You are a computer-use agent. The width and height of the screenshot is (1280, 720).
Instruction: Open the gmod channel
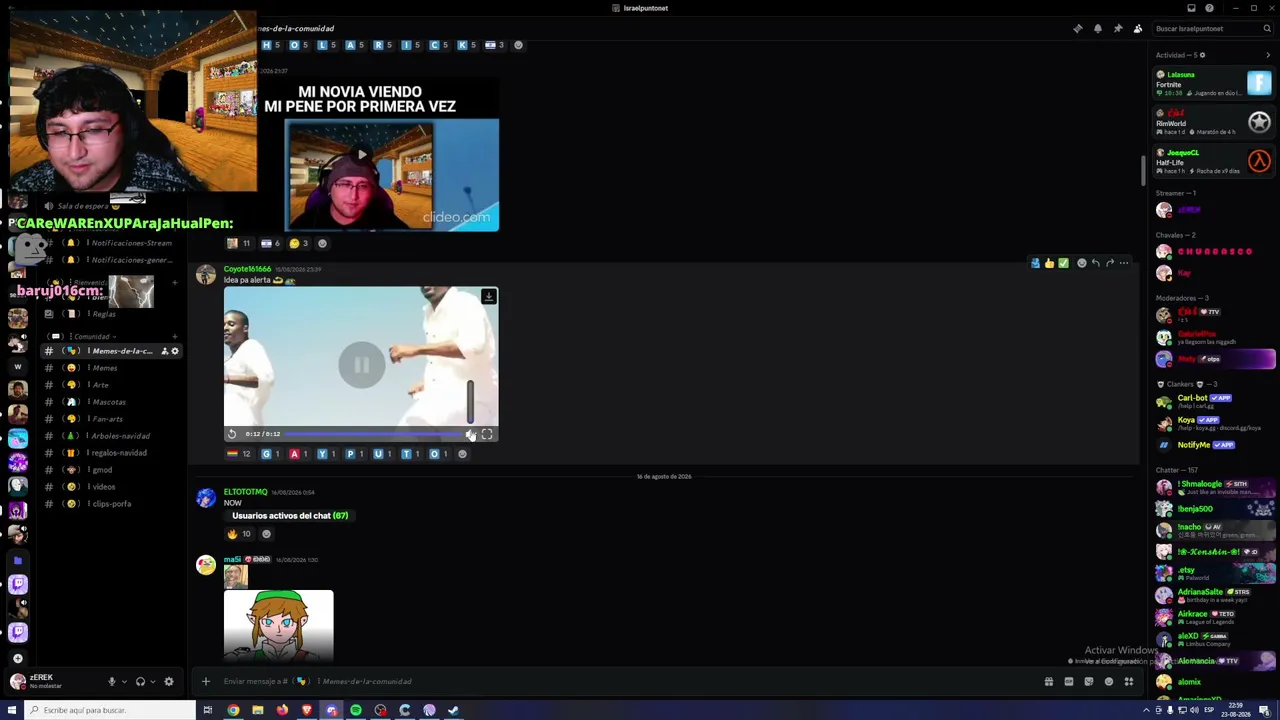click(x=110, y=470)
